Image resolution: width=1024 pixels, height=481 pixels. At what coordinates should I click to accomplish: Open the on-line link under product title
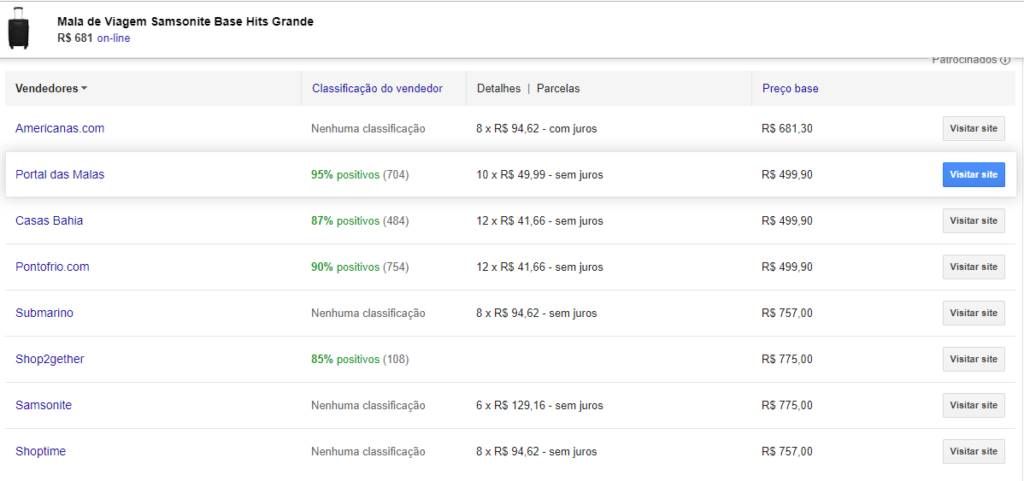114,39
